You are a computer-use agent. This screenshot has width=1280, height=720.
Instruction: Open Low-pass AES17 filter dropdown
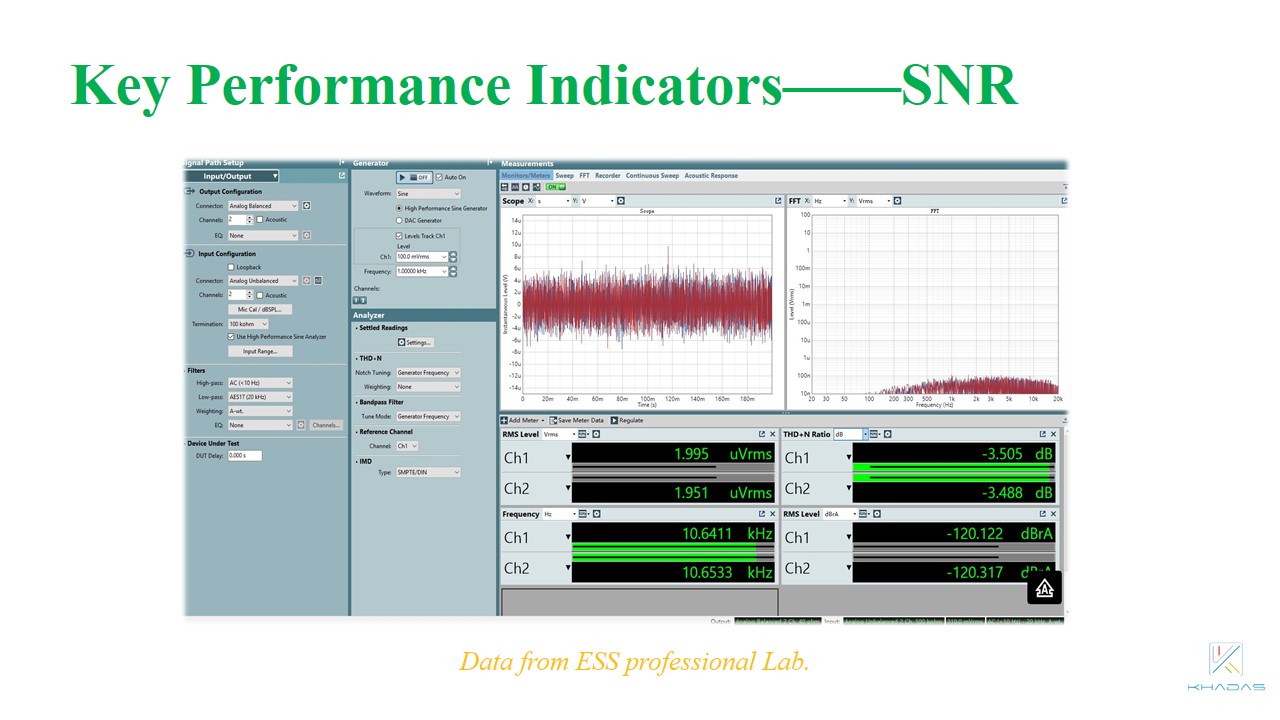point(260,397)
